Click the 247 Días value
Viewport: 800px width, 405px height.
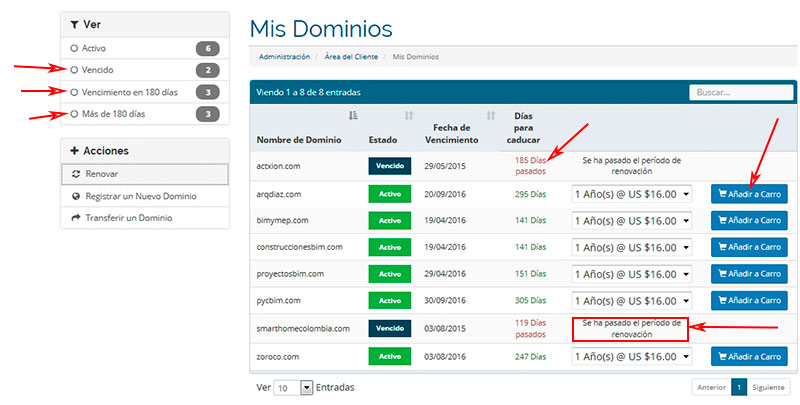point(531,357)
